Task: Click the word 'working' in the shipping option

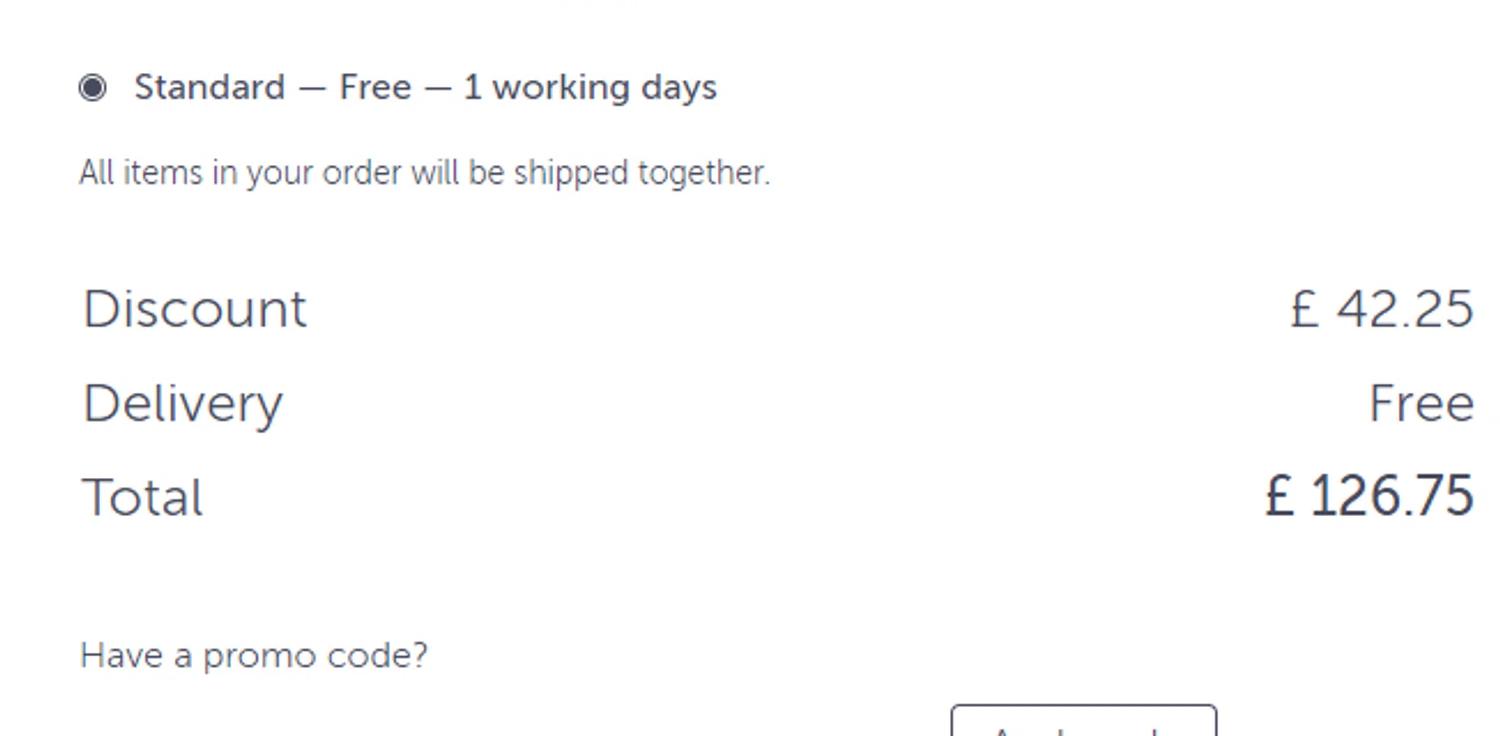Action: 561,88
